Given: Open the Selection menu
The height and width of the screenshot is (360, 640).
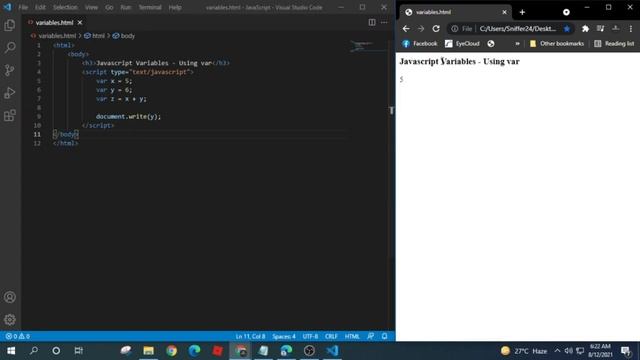Looking at the screenshot, I should pos(65,7).
